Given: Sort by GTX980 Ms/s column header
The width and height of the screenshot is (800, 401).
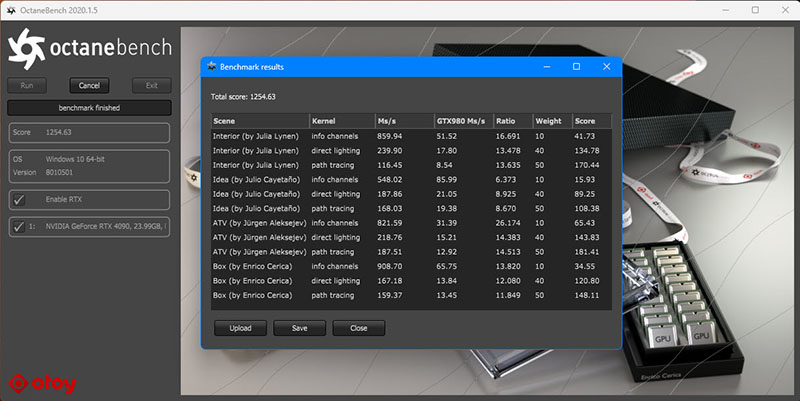Looking at the screenshot, I should [464, 121].
